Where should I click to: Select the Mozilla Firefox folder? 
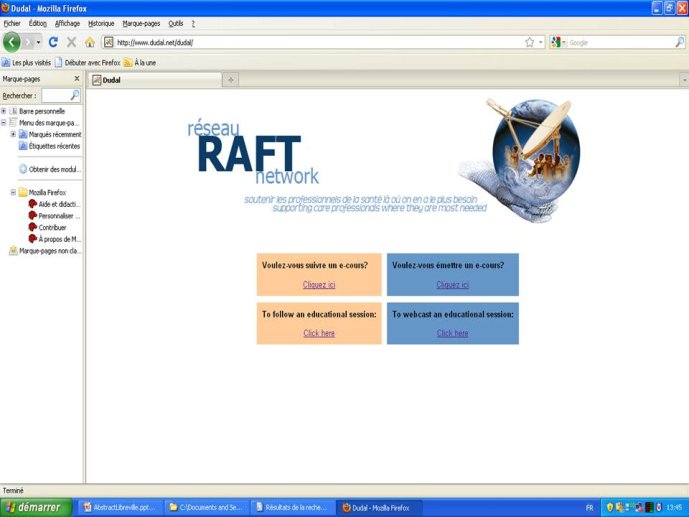43,192
